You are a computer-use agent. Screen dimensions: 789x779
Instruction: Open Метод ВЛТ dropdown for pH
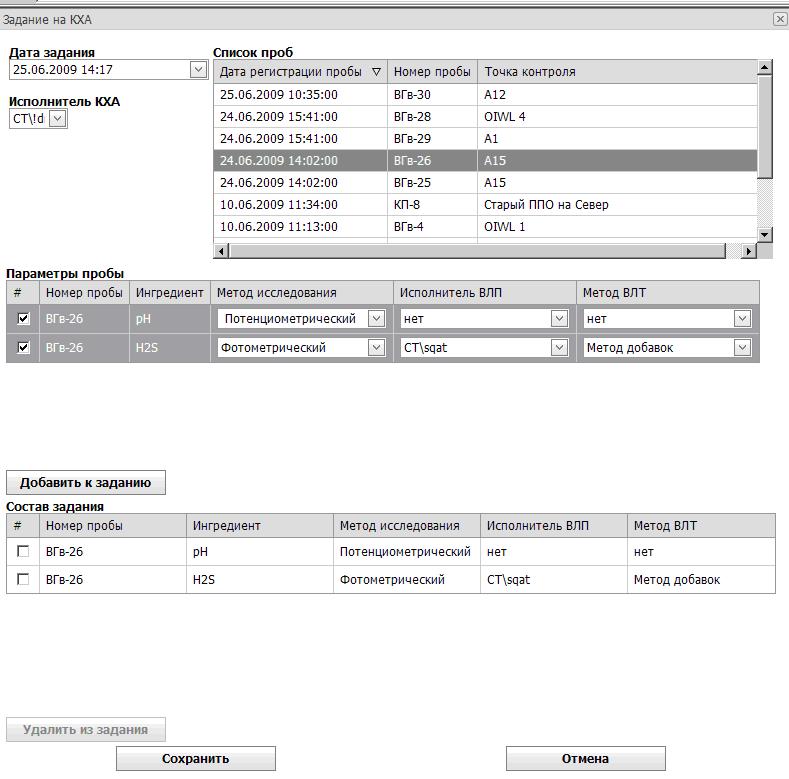(x=742, y=319)
